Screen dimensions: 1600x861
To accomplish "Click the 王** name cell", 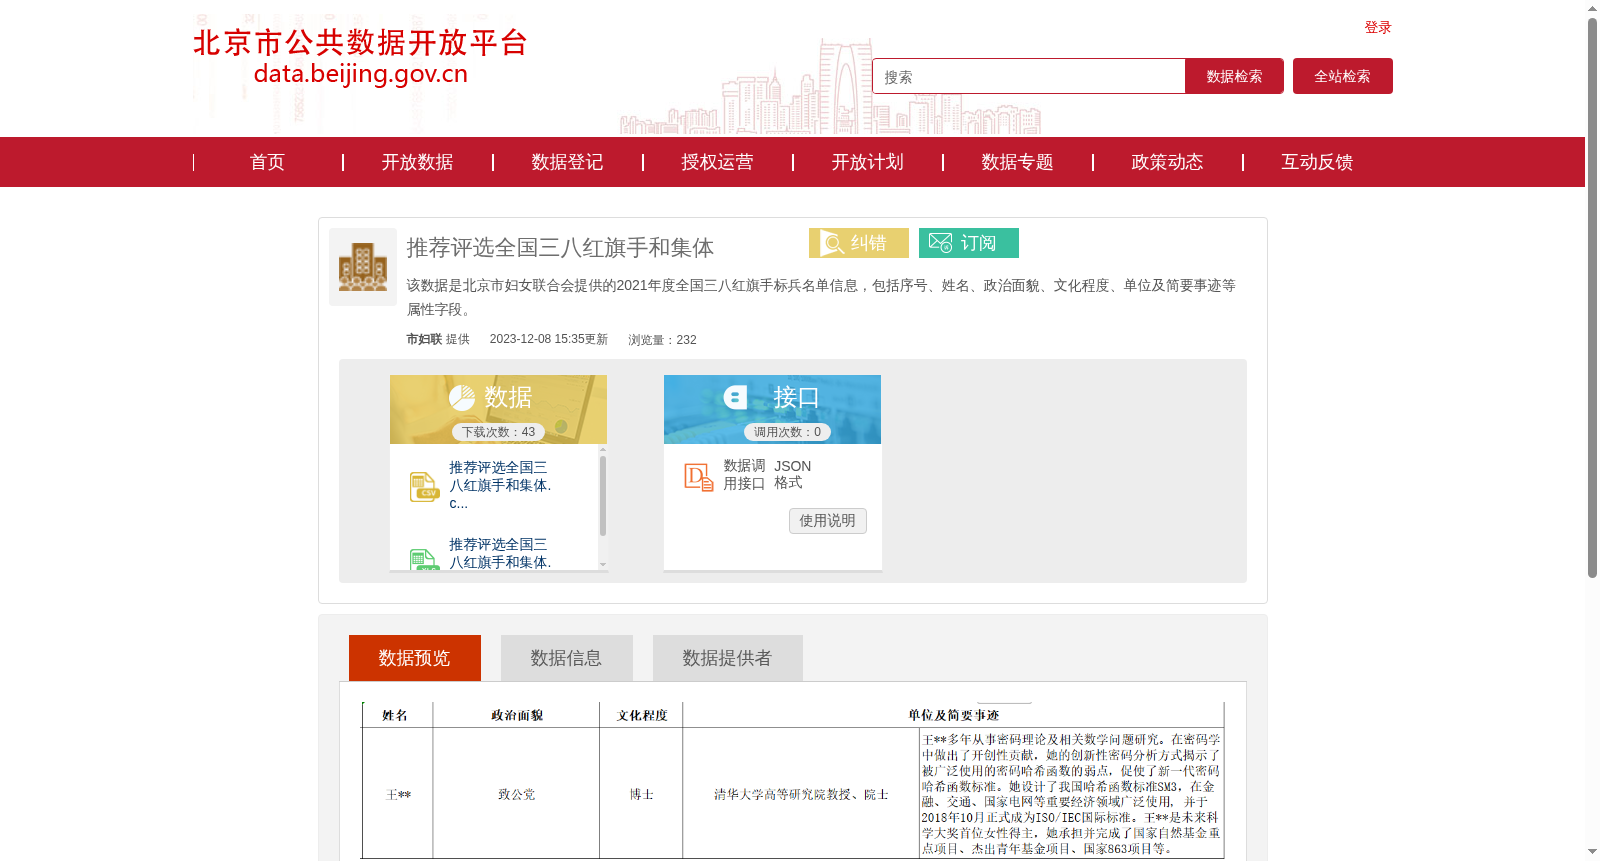I will point(398,795).
